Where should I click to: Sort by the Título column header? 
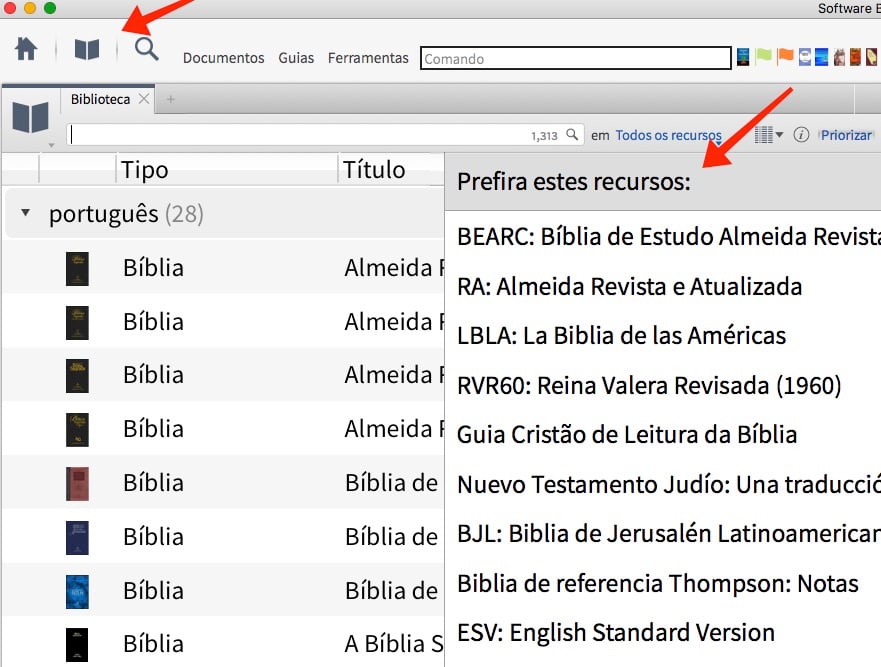[x=374, y=170]
